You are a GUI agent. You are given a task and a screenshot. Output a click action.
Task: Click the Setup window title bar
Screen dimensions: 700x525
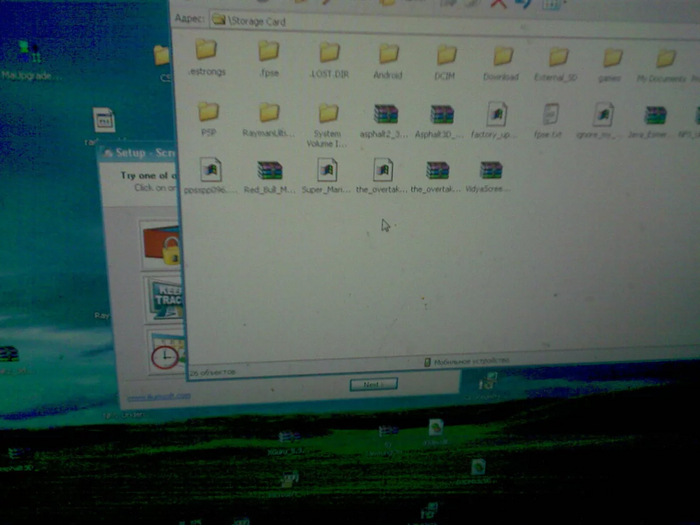coord(138,153)
